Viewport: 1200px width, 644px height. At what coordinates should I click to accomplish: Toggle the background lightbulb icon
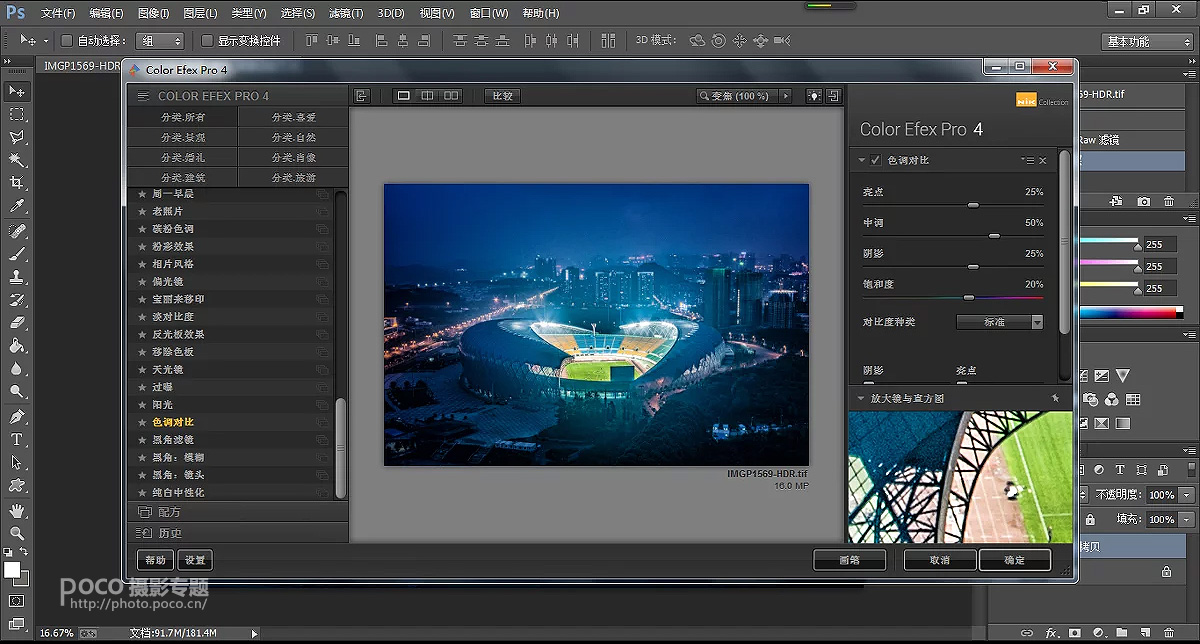[814, 96]
